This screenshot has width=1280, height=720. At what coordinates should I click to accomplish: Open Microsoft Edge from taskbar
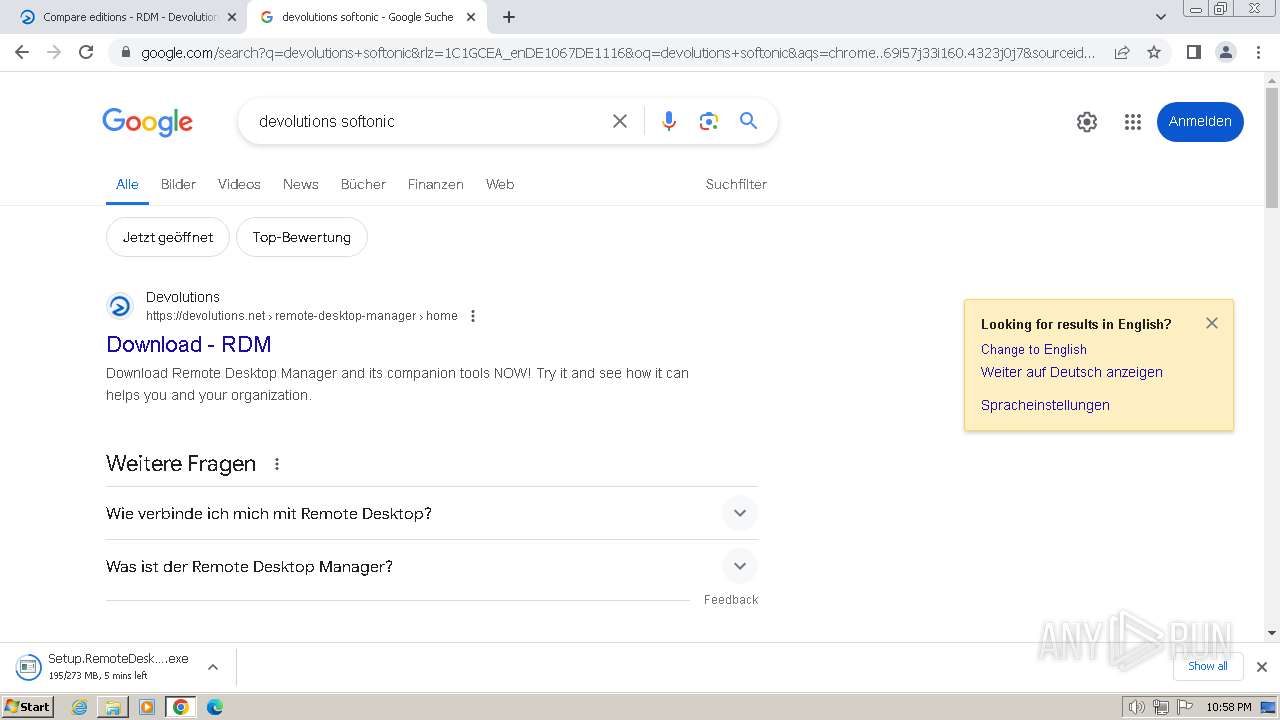(x=214, y=707)
